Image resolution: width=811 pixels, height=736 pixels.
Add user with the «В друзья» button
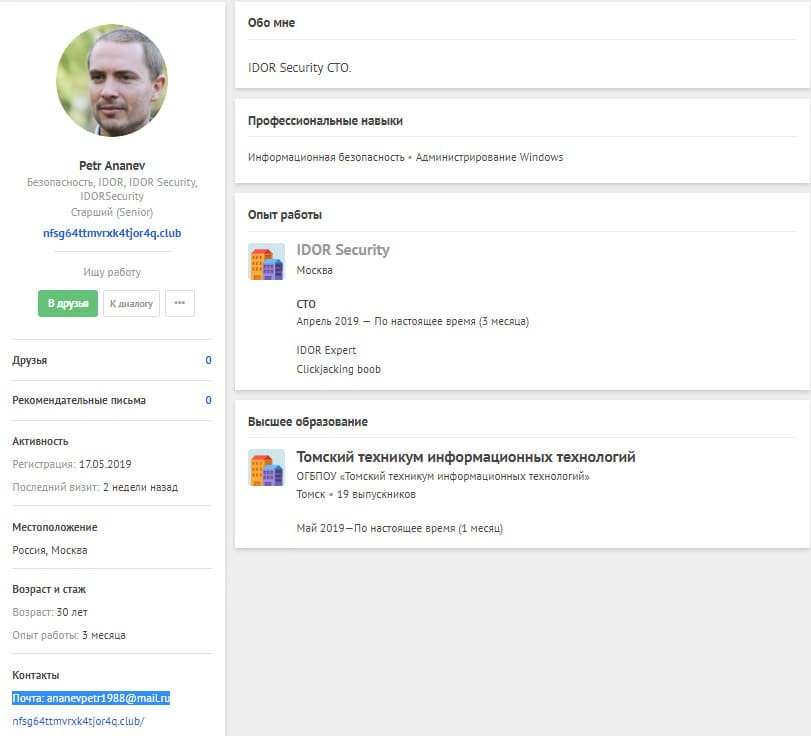coord(68,303)
